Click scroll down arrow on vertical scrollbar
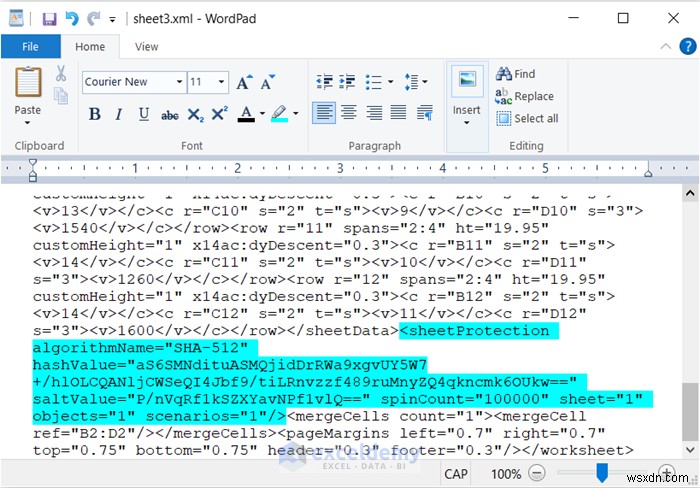700x488 pixels. coord(690,449)
